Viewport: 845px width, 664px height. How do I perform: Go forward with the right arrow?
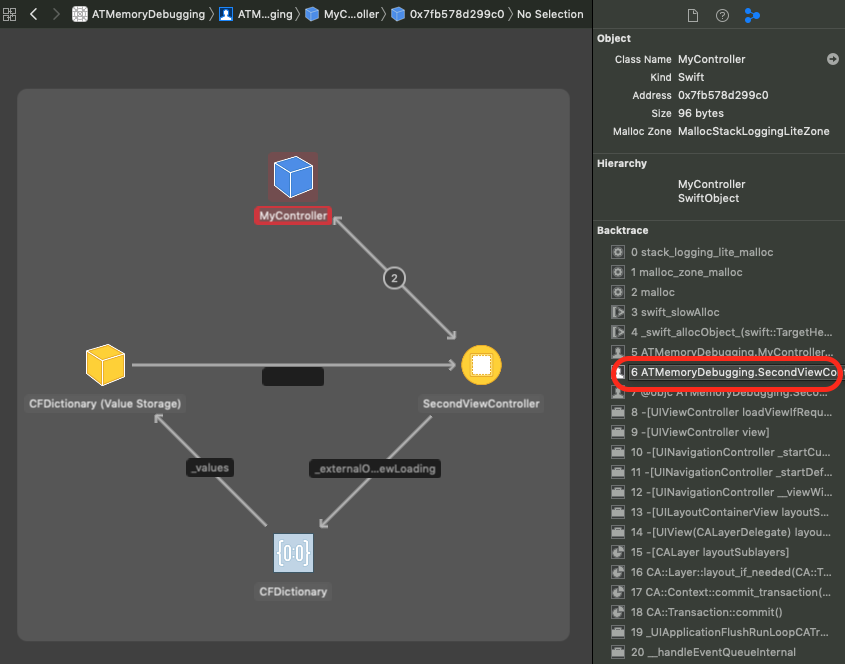[56, 14]
